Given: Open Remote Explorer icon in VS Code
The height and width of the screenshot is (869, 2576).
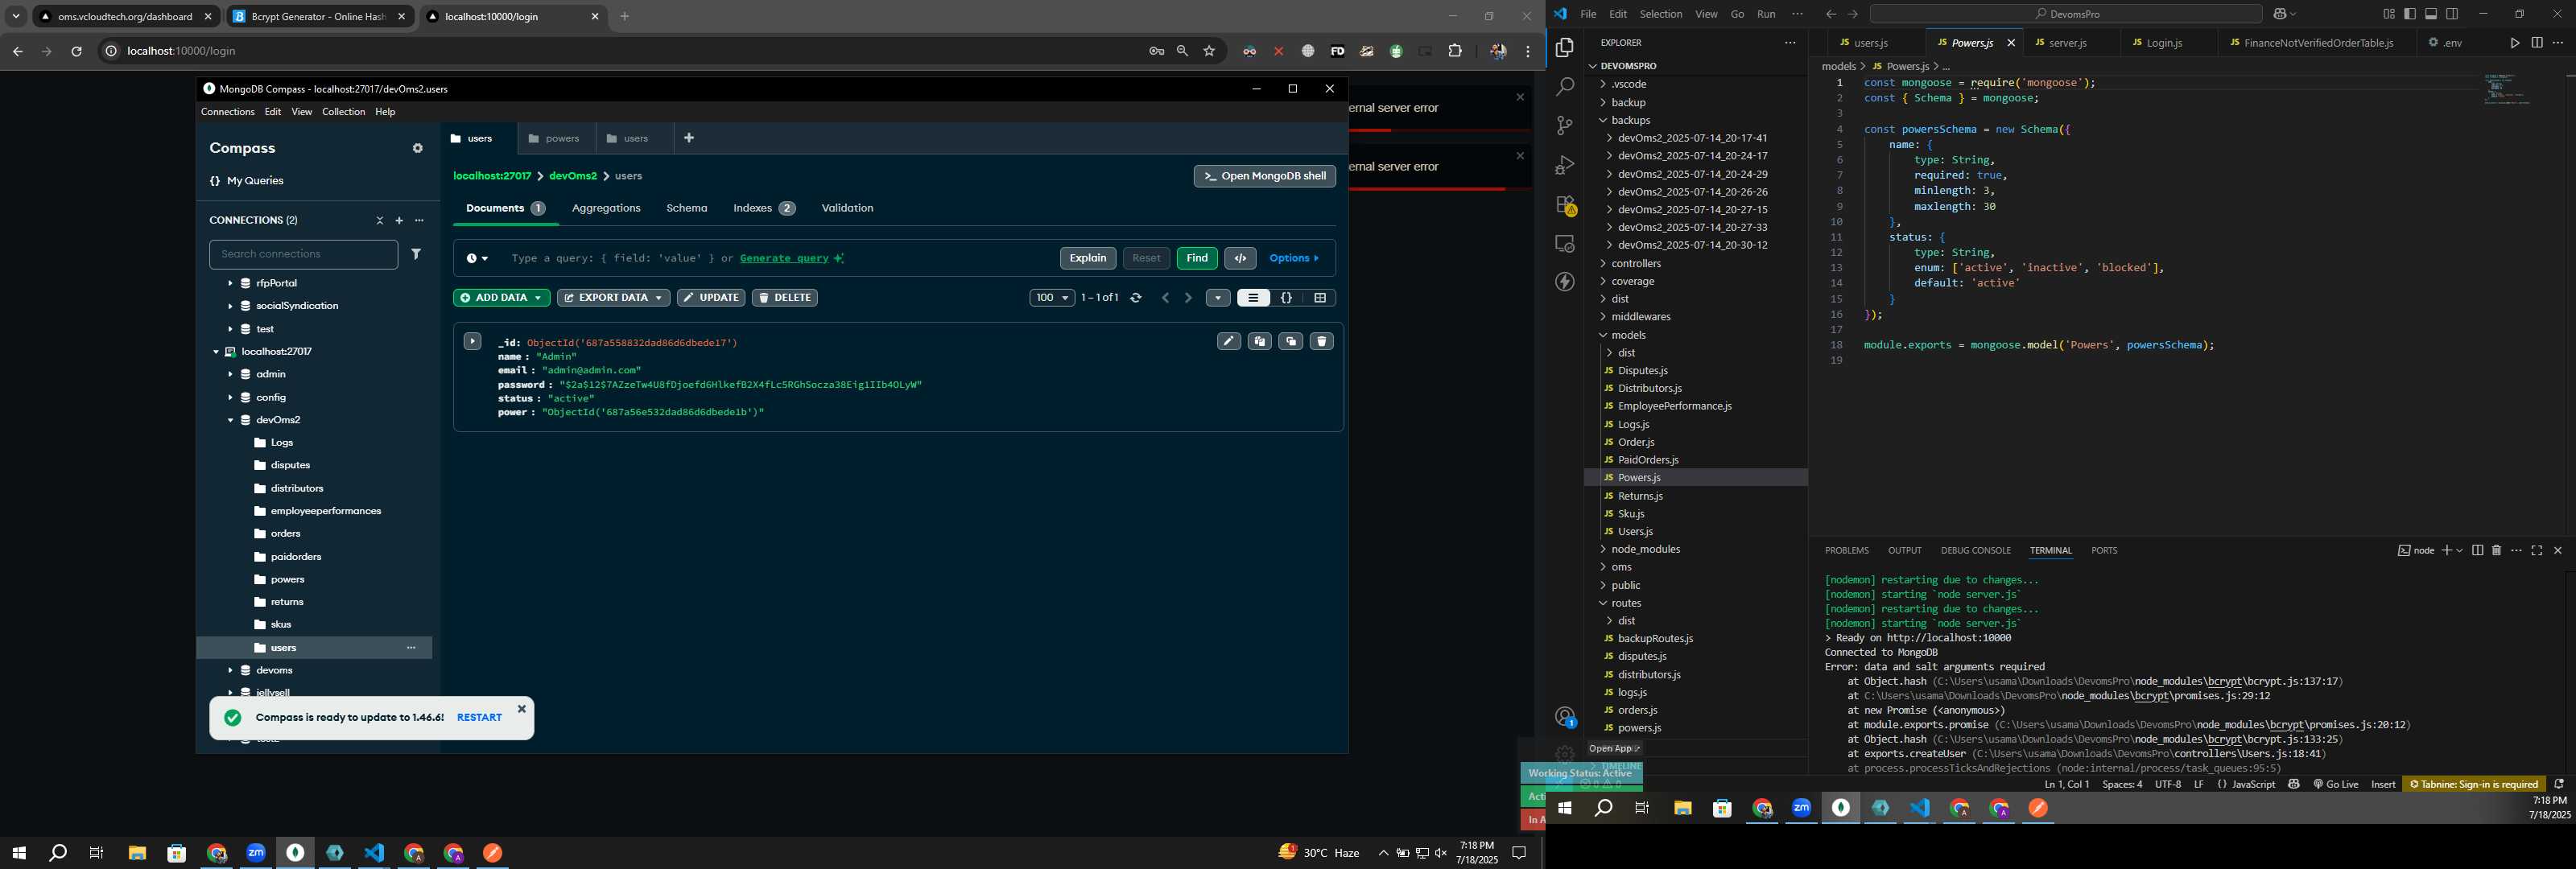Looking at the screenshot, I should (1565, 244).
